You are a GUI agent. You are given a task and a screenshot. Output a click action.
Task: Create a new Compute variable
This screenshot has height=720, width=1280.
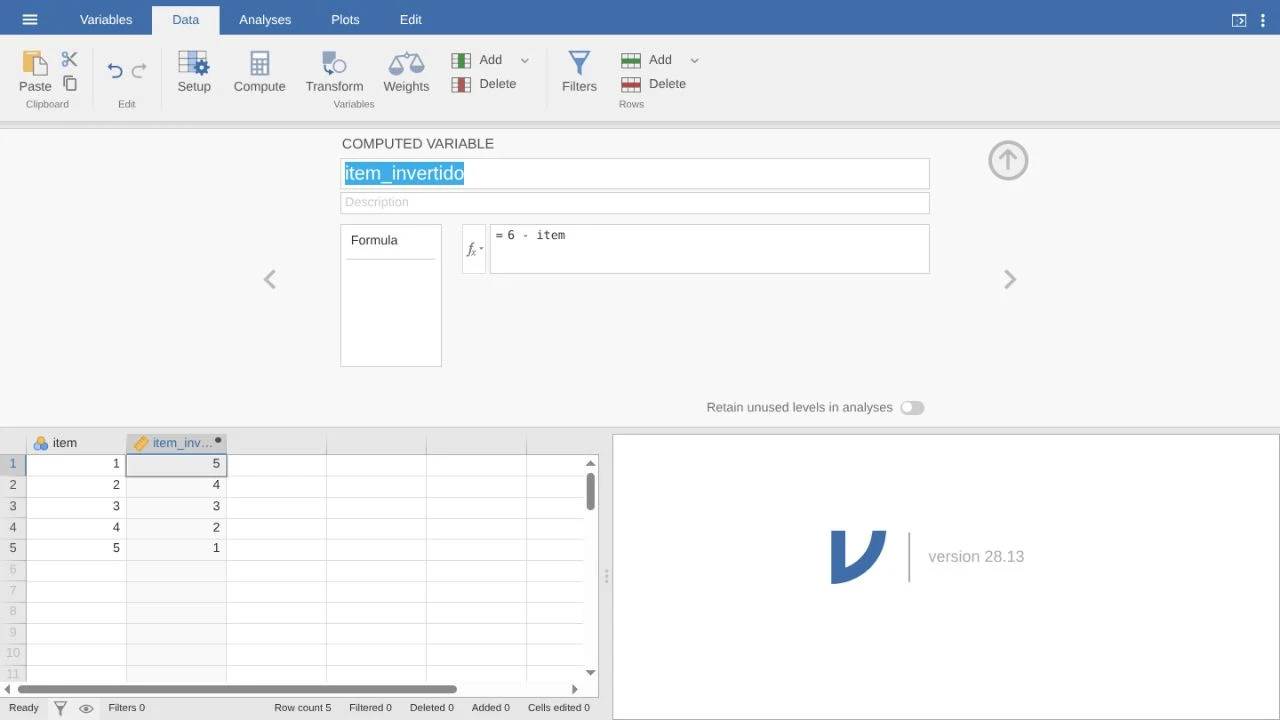coord(260,71)
